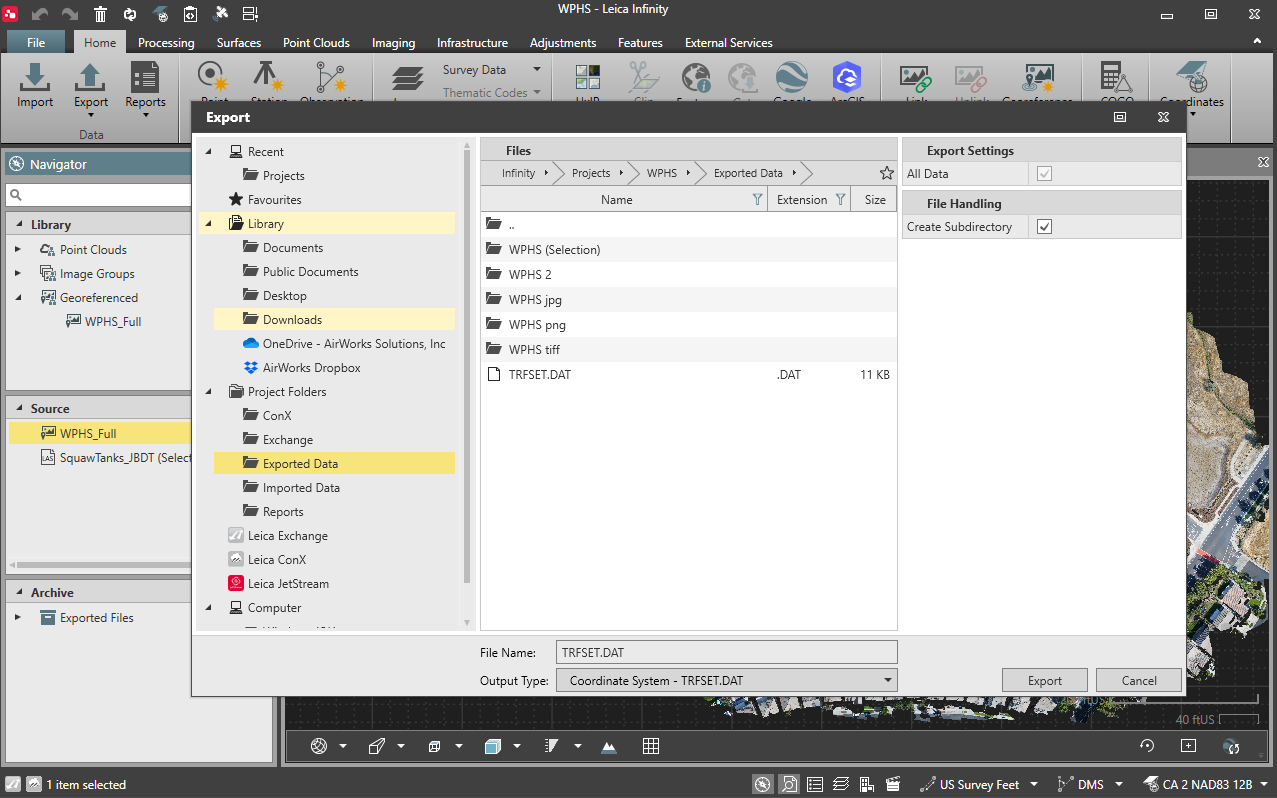Collapse the Project Folders tree node
The image size is (1277, 798).
[209, 392]
